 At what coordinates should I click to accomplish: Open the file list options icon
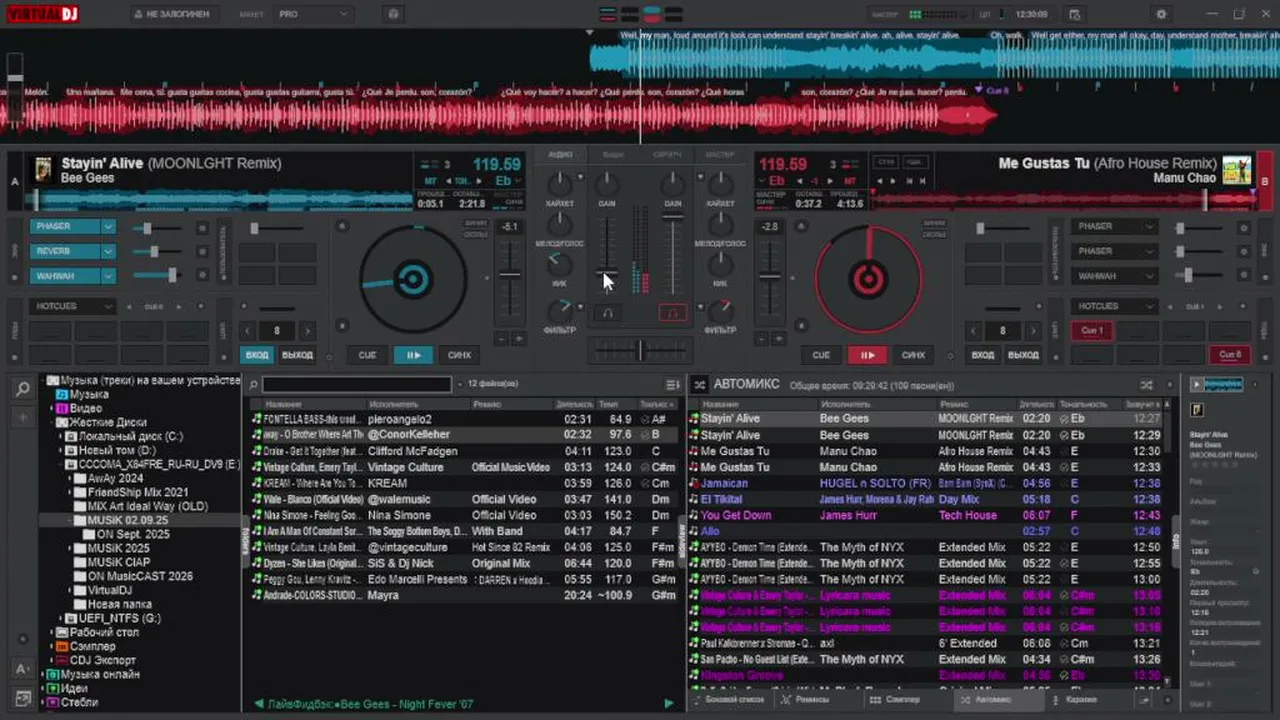(673, 384)
